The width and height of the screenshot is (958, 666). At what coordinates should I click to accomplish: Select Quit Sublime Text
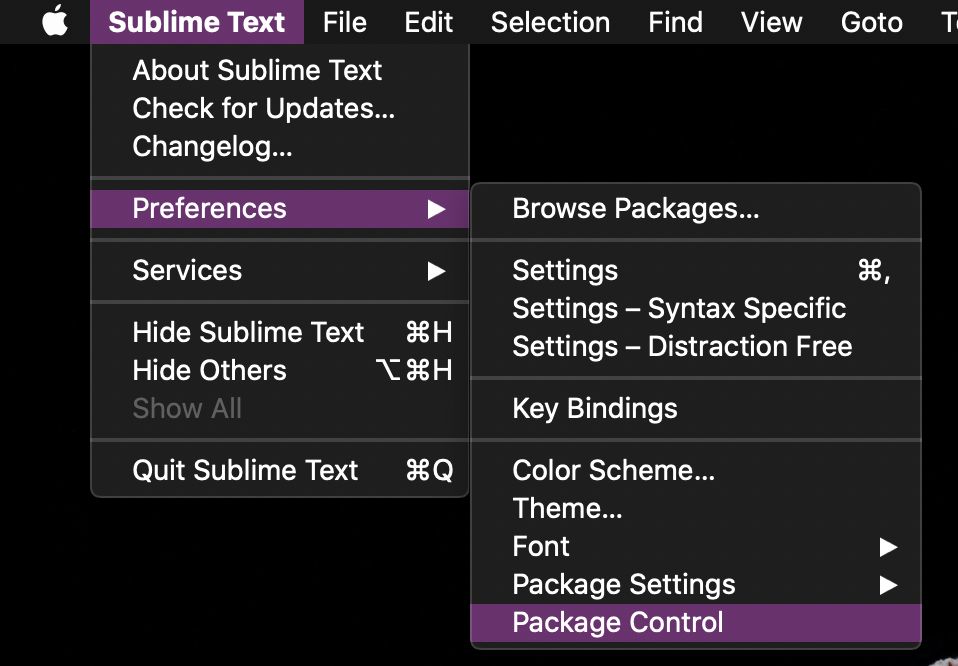(x=280, y=470)
